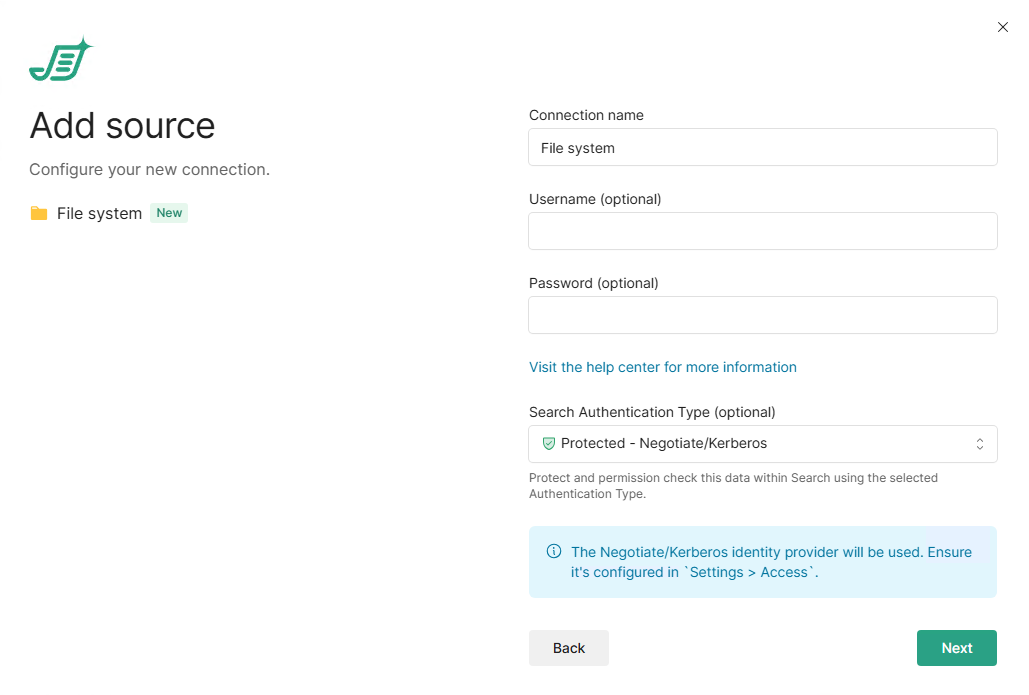The image size is (1029, 695).
Task: Click the Search Authentication Type label
Action: pos(651,412)
